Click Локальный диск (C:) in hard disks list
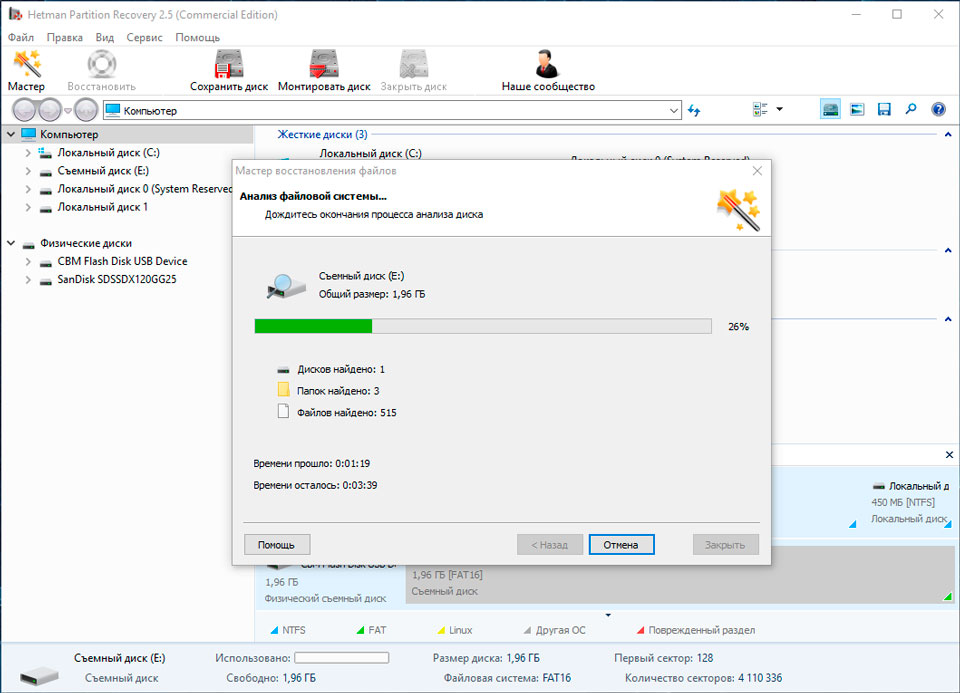Screen dimensions: 960x693 click(370, 153)
